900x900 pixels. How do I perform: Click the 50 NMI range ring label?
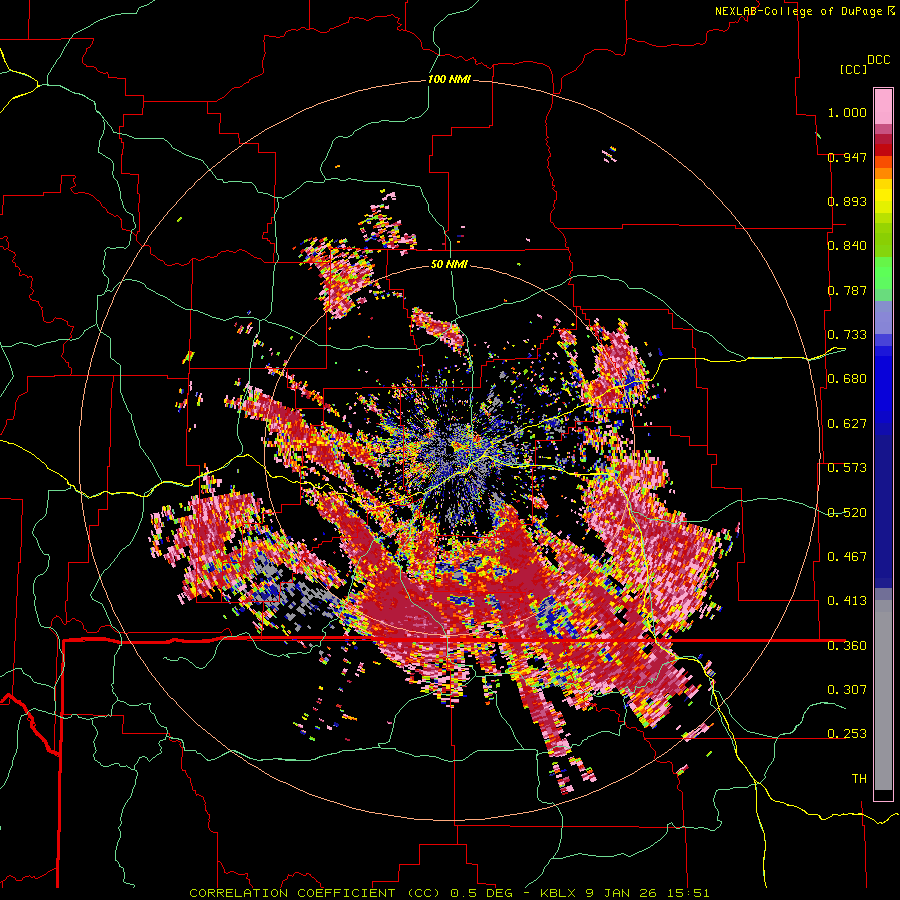pos(449,265)
